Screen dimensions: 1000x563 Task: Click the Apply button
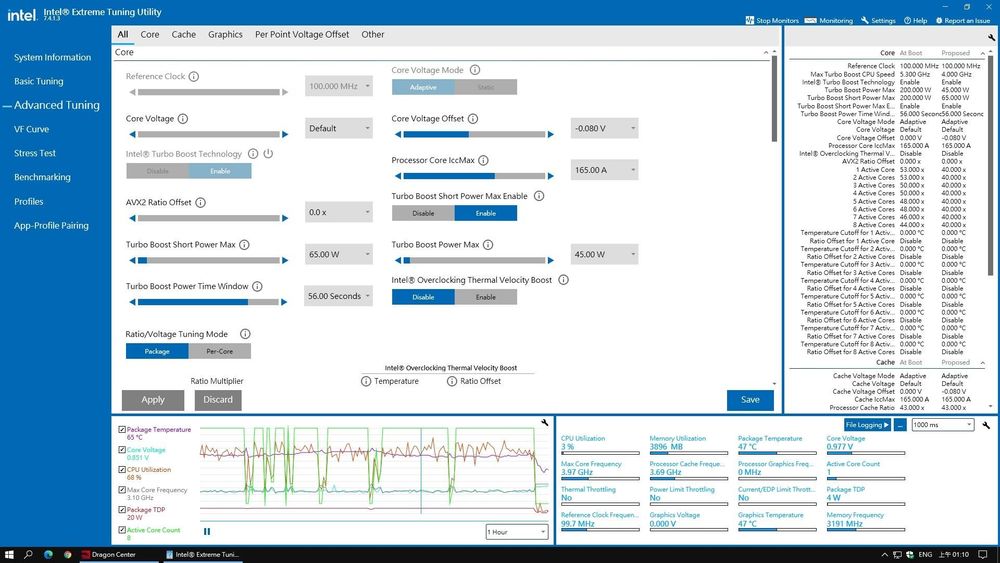click(153, 400)
